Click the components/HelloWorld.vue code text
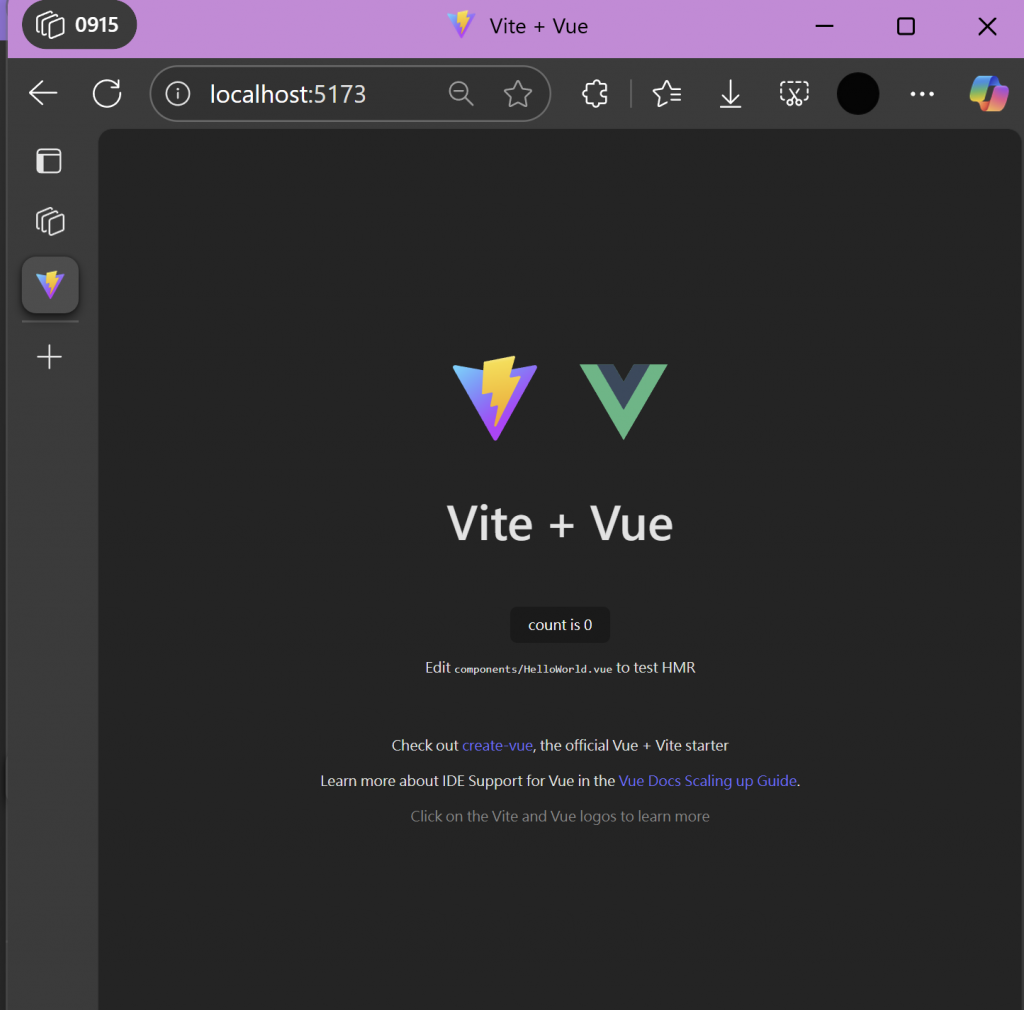Viewport: 1024px width, 1010px height. click(533, 669)
